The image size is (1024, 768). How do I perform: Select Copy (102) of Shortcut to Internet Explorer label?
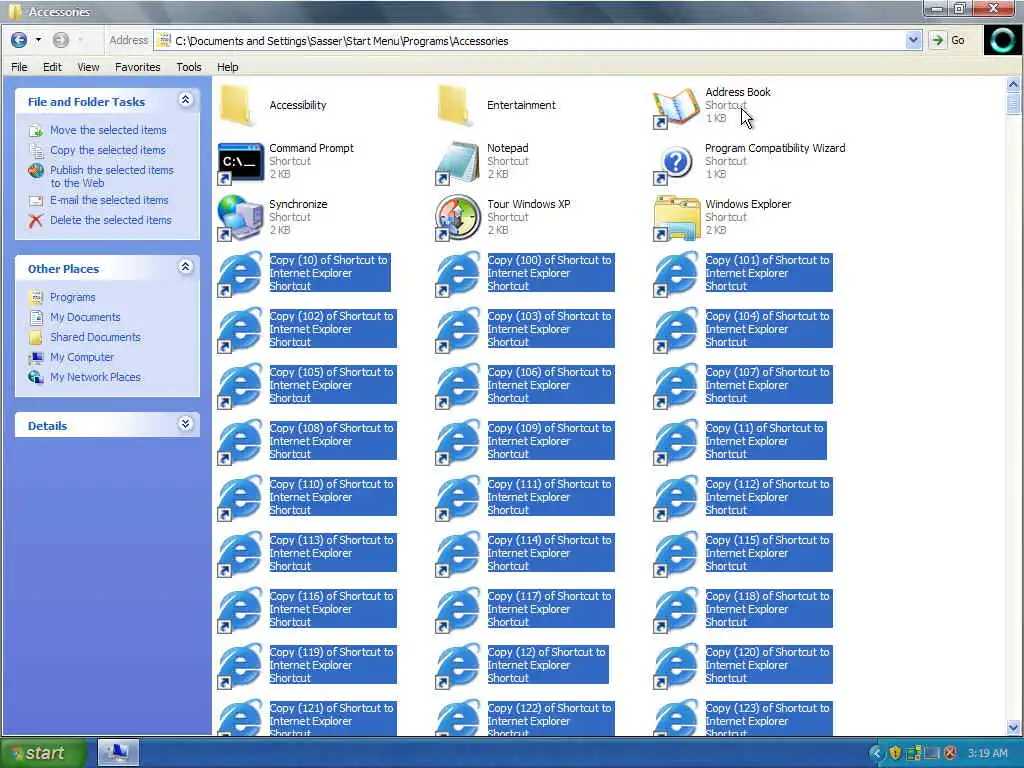333,329
